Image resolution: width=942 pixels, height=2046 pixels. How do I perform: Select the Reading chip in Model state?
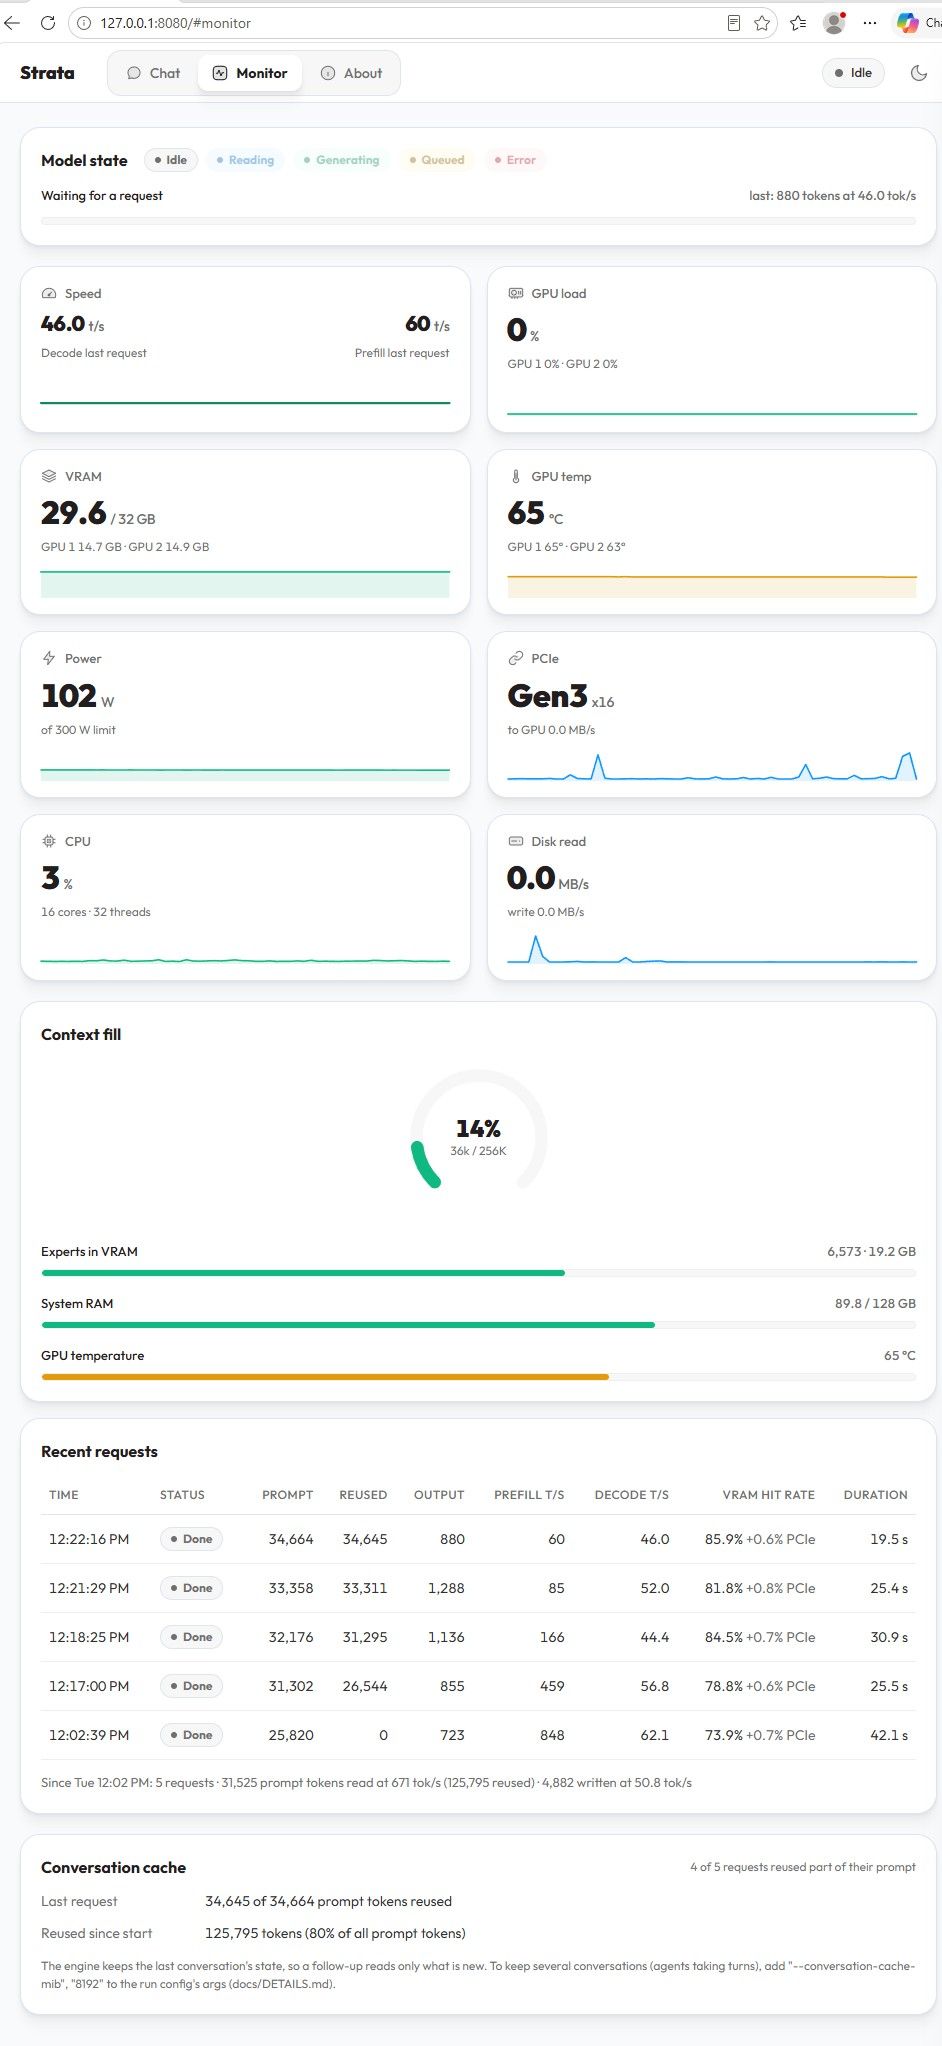point(245,160)
